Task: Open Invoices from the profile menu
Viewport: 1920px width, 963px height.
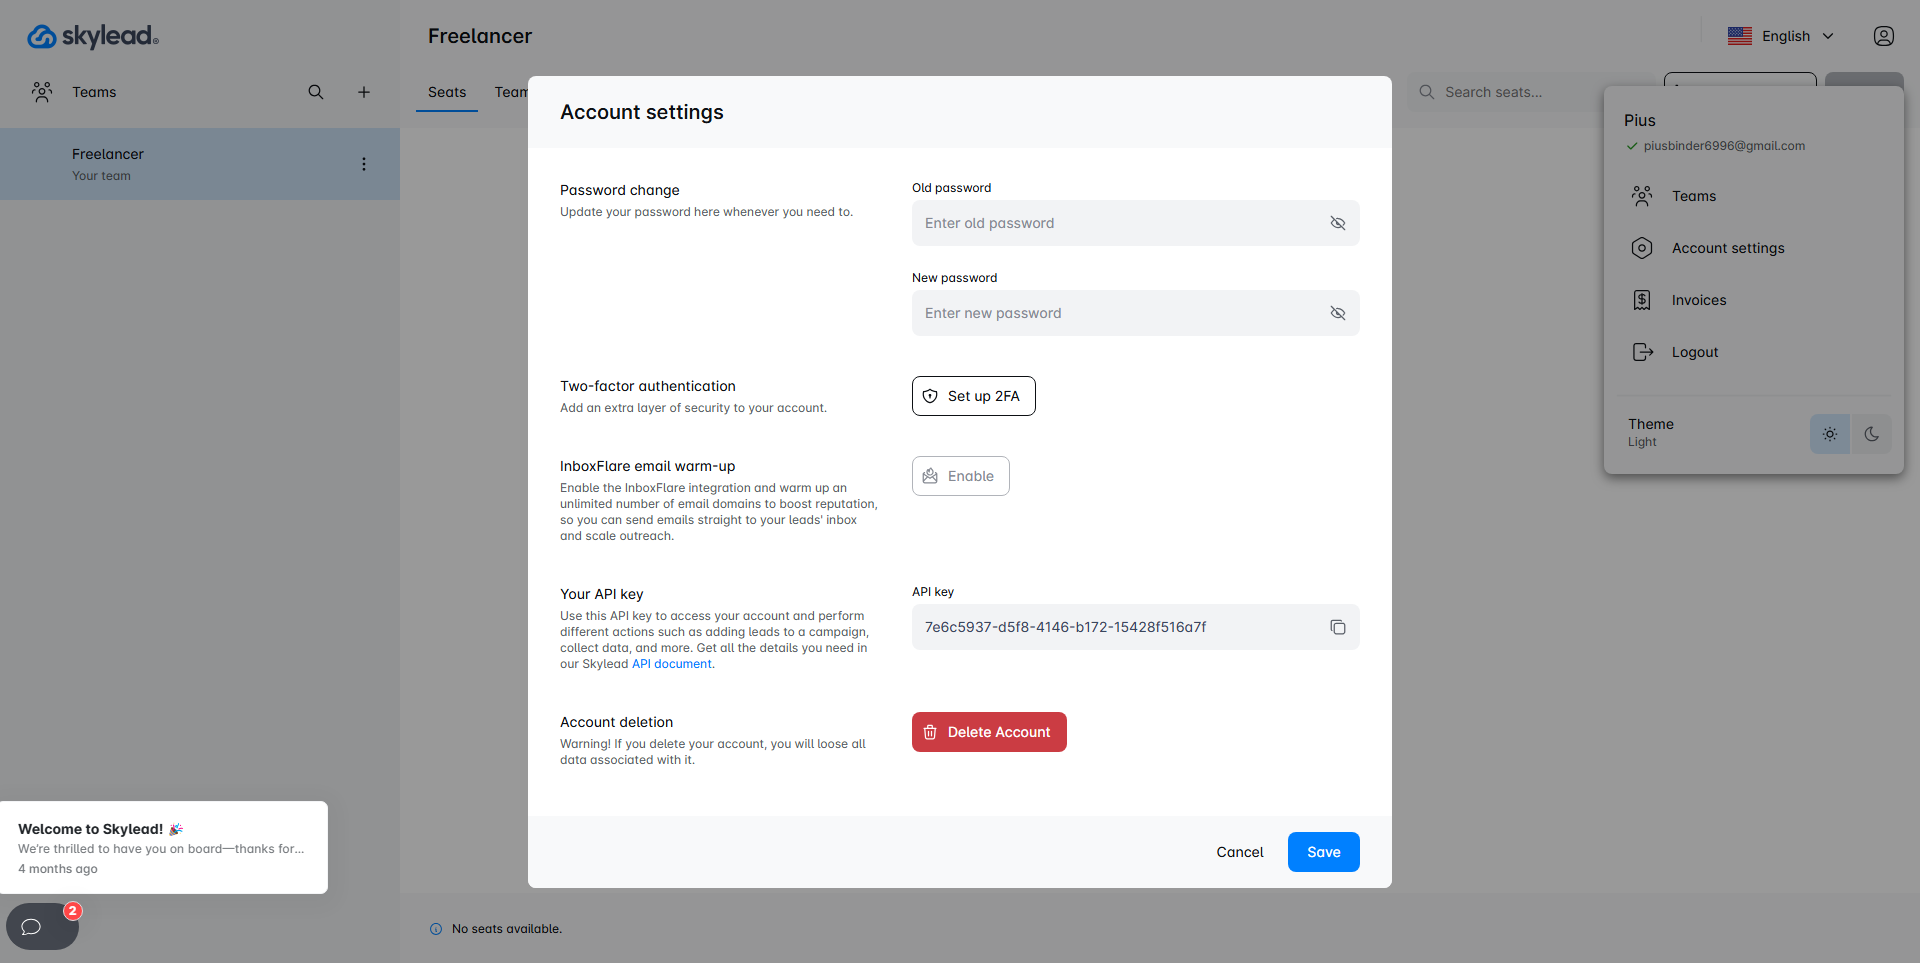Action: 1698,300
